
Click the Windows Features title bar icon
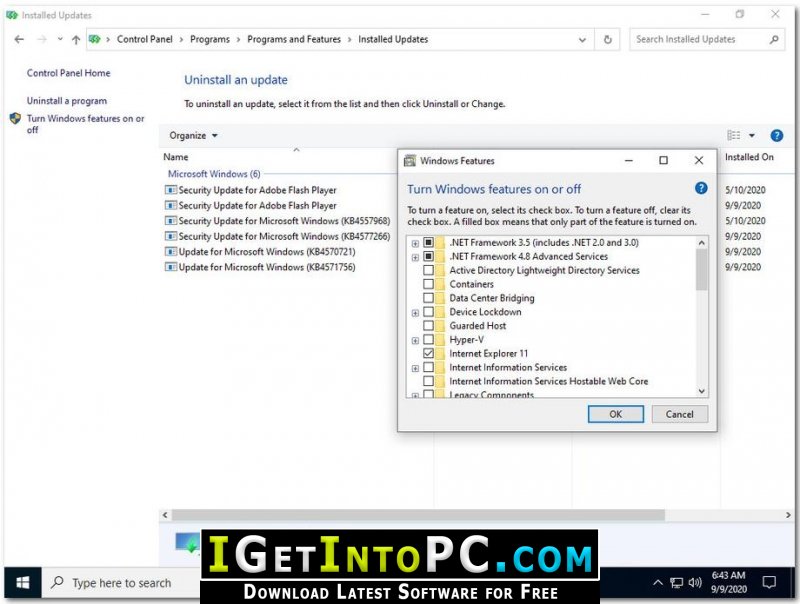pos(410,161)
